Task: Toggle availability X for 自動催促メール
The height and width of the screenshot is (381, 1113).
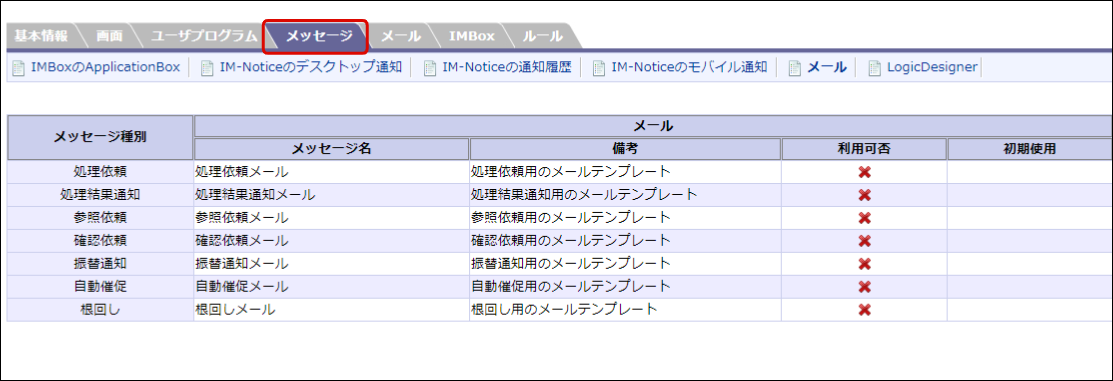Action: (864, 287)
